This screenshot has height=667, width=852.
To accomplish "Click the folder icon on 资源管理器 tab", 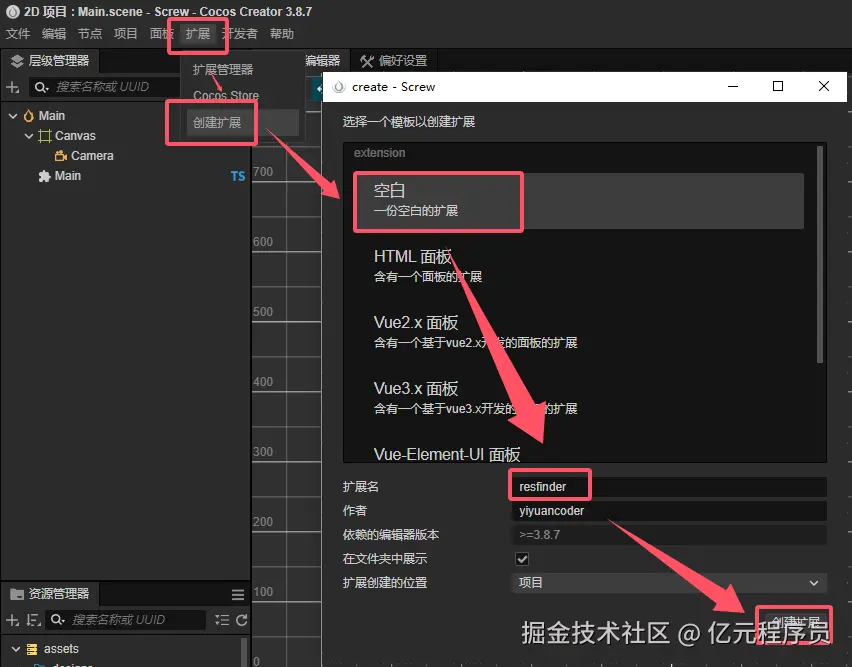I will [x=17, y=594].
